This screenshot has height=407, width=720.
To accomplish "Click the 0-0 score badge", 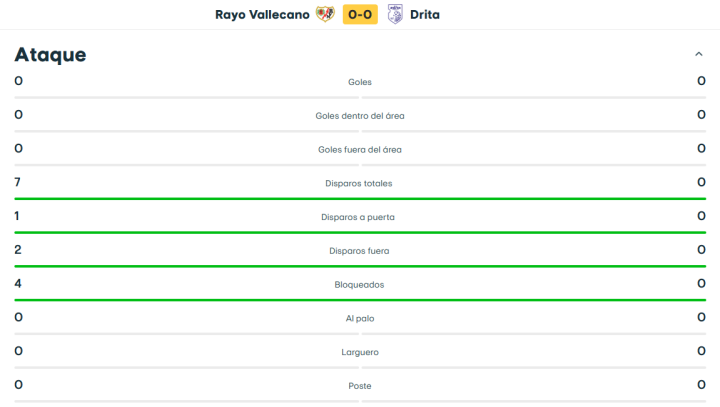I will click(360, 14).
